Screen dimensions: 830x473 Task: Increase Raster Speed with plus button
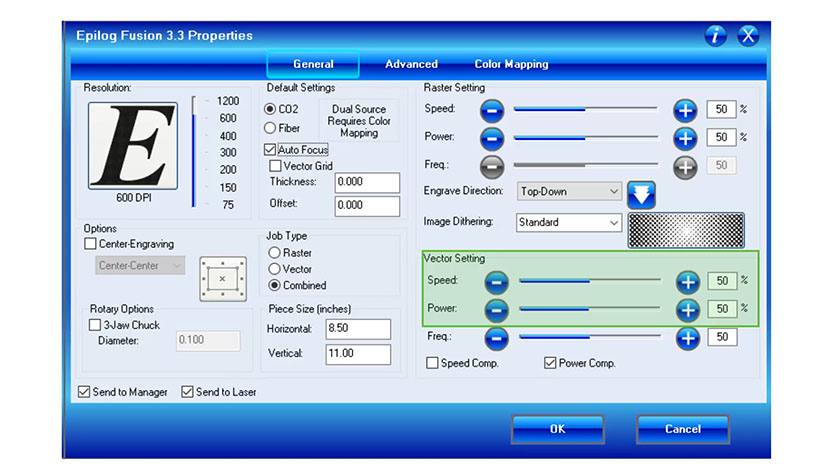pyautogui.click(x=685, y=110)
